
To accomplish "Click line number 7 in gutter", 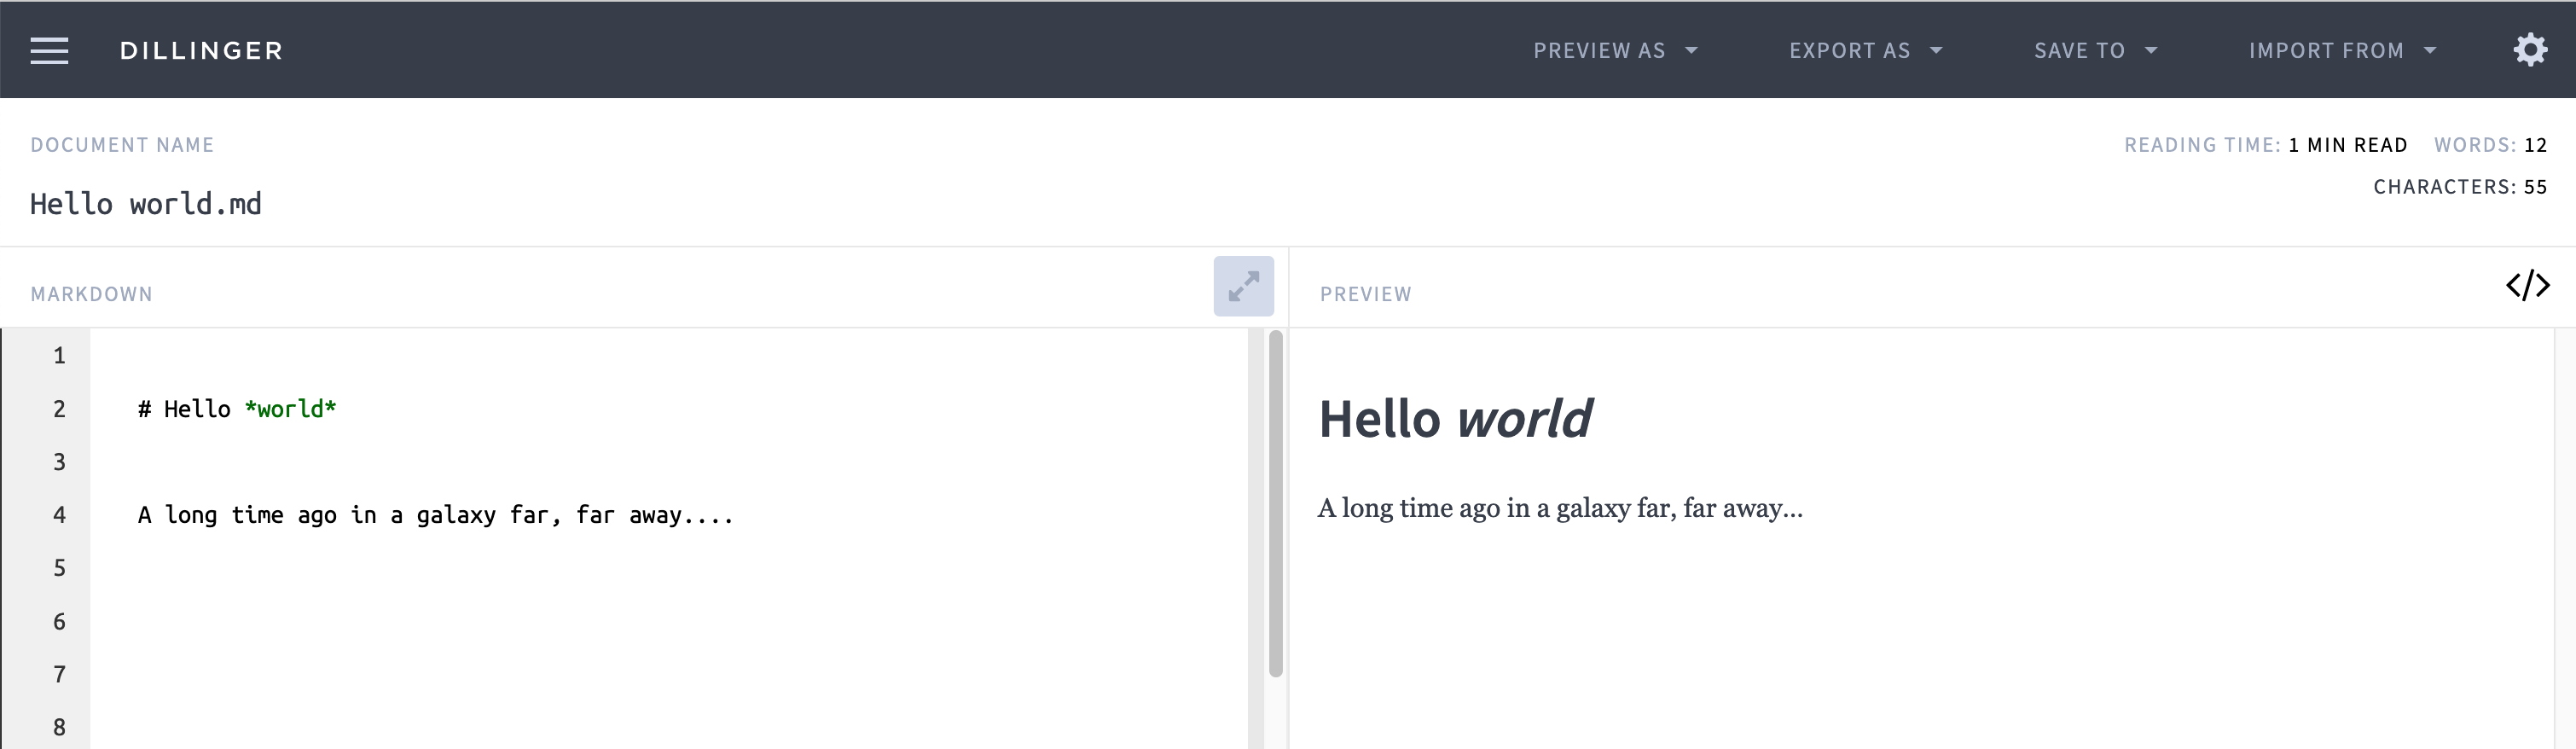I will coord(59,674).
